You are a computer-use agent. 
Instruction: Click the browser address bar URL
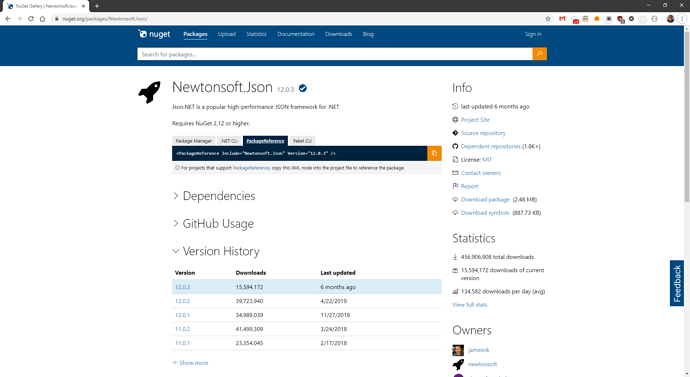105,19
